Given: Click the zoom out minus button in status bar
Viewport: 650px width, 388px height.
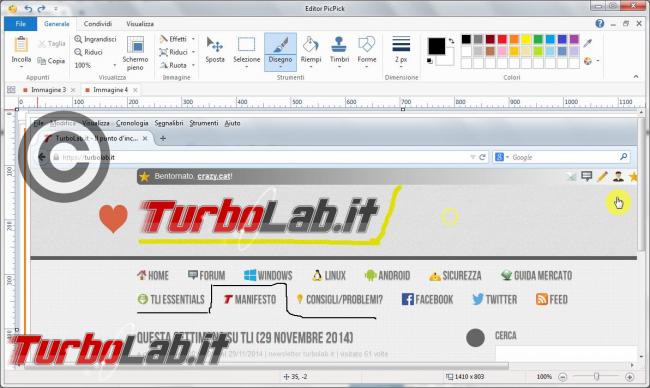Looking at the screenshot, I should tap(563, 377).
